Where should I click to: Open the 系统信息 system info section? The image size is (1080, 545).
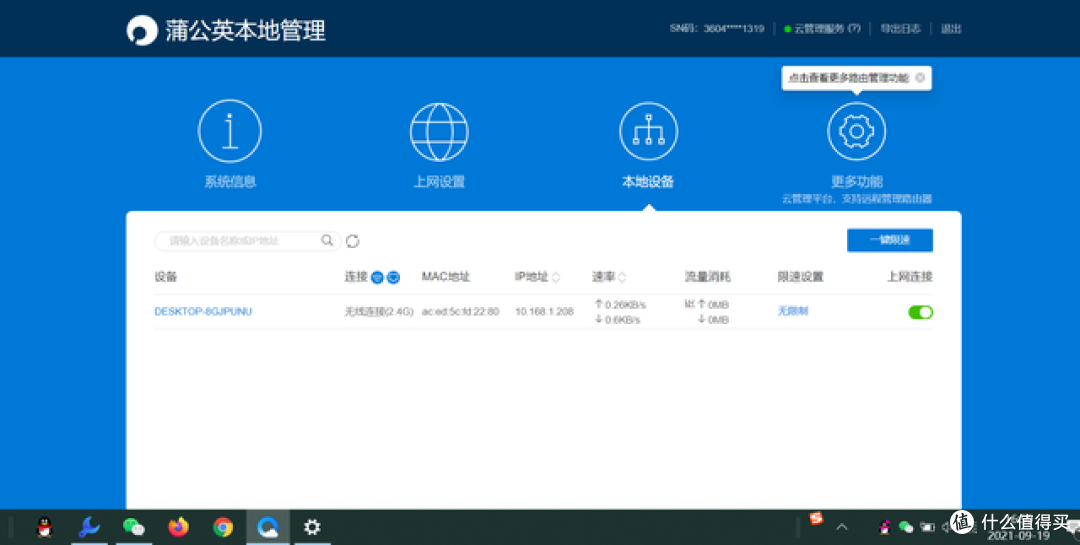(229, 131)
